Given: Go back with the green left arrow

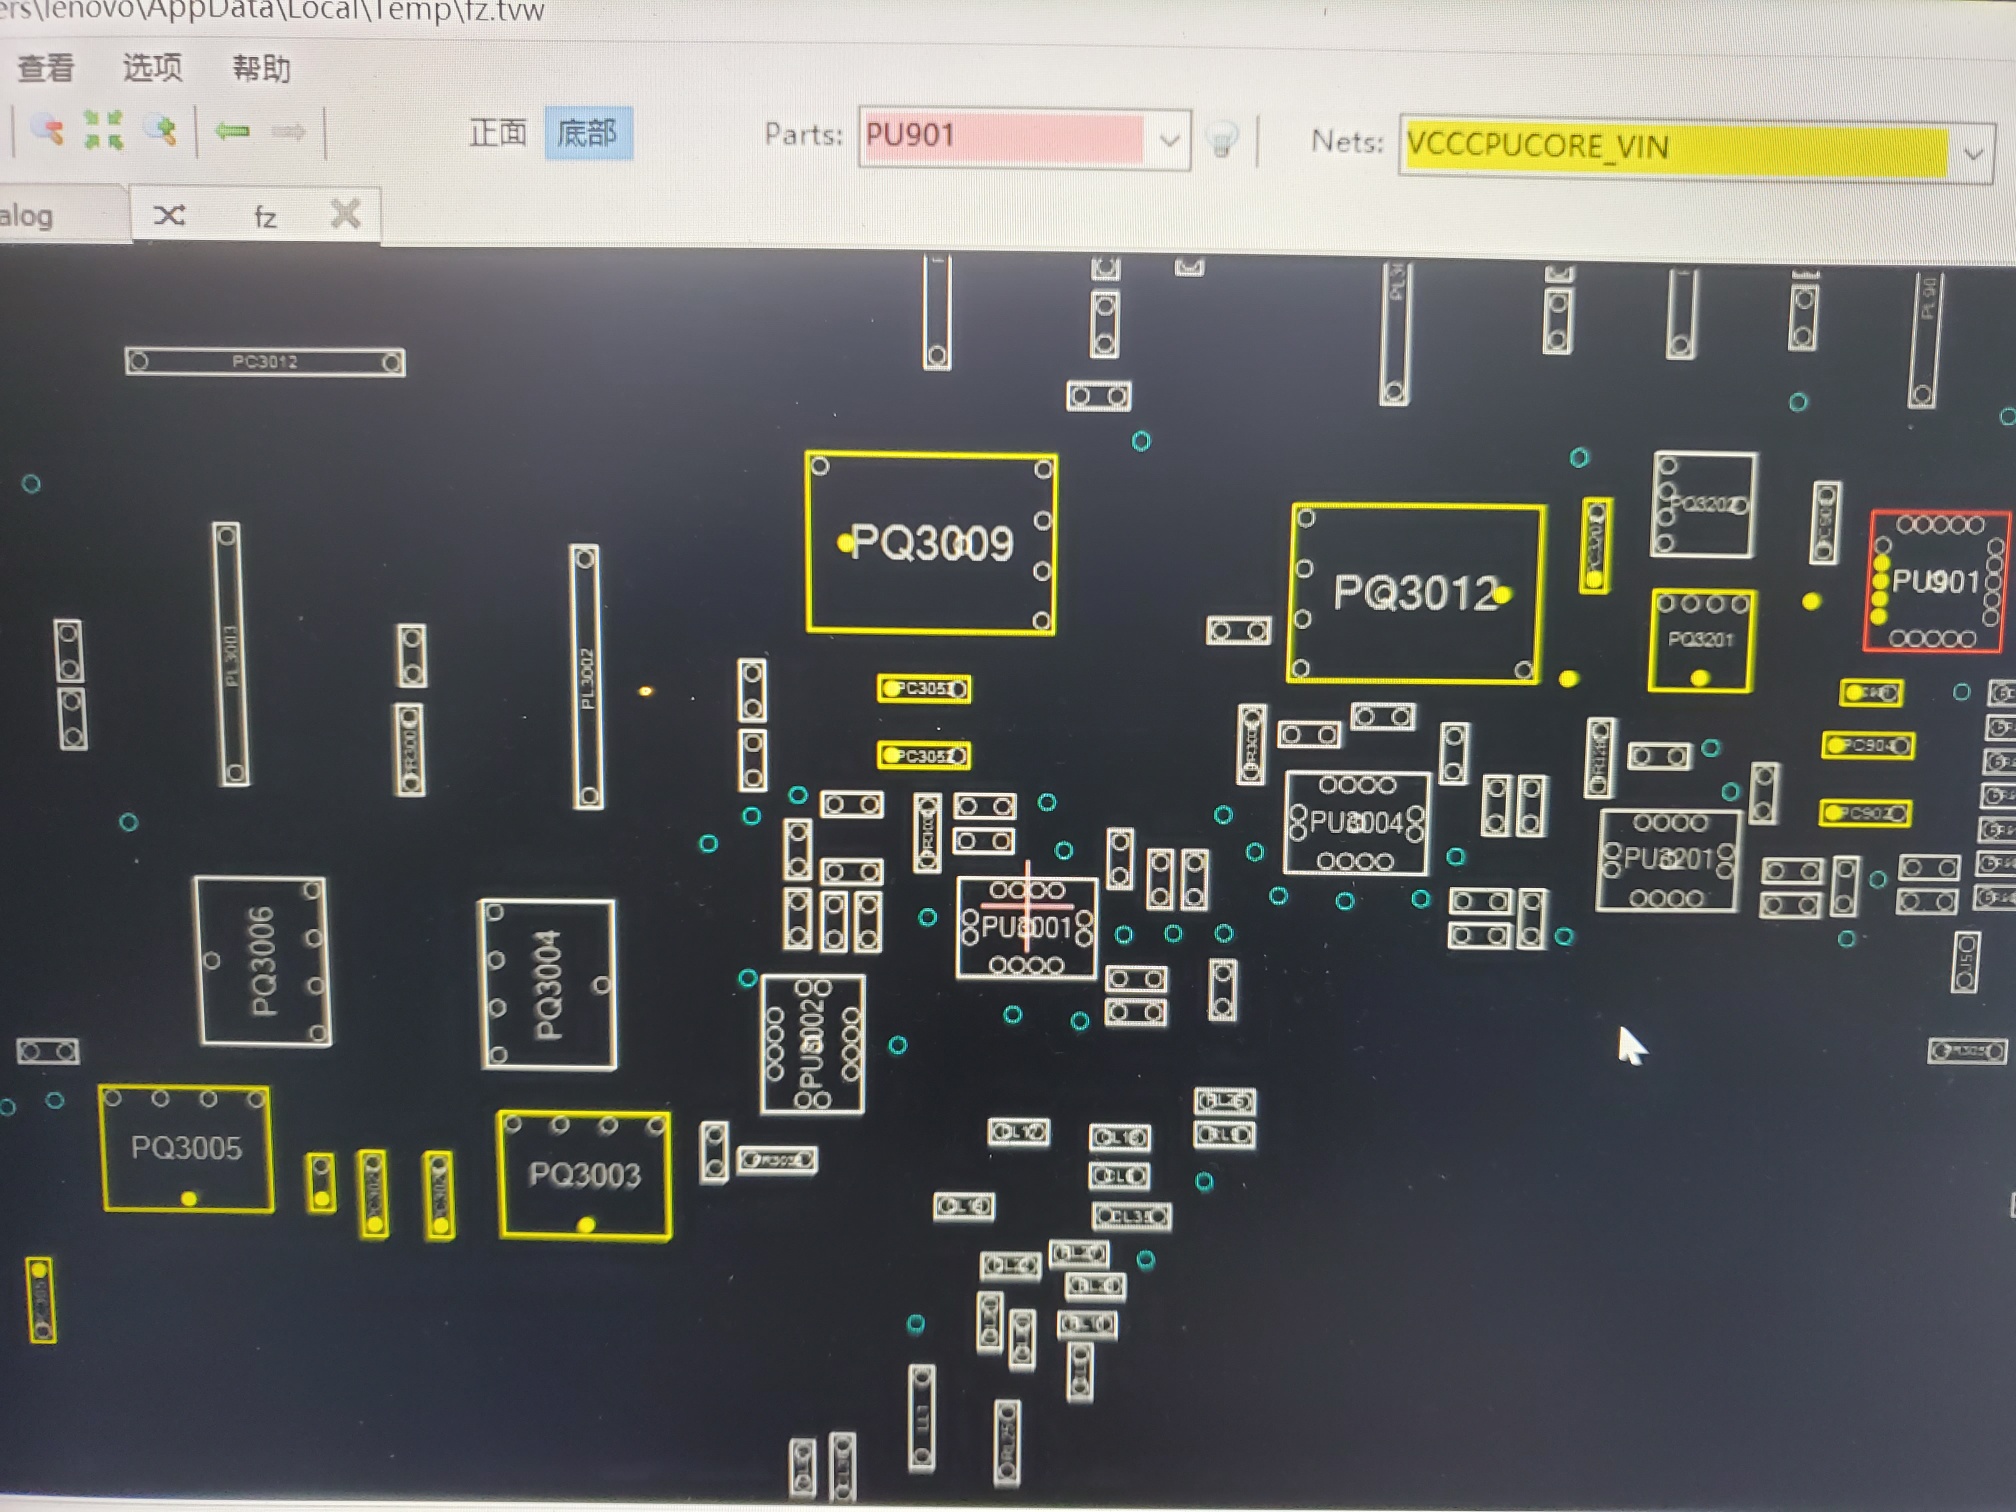Looking at the screenshot, I should tap(232, 131).
